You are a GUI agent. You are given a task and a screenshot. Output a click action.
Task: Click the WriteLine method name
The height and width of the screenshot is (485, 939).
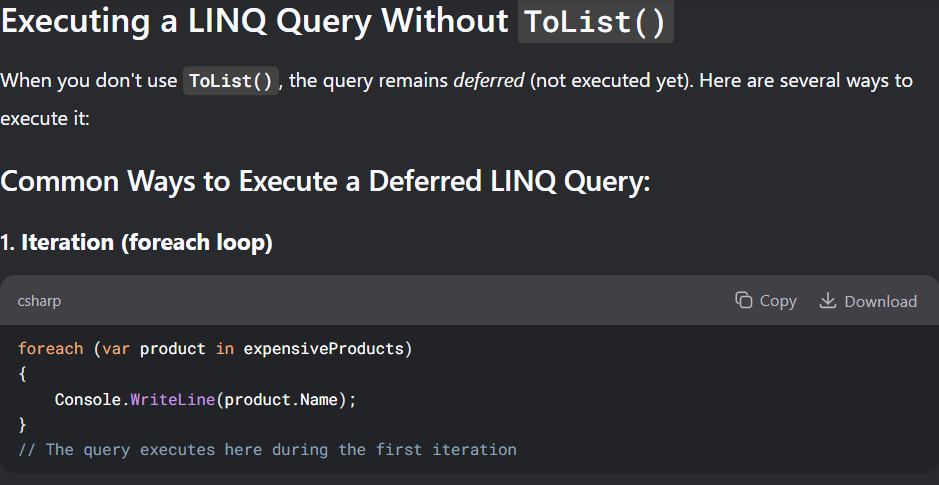(x=172, y=399)
